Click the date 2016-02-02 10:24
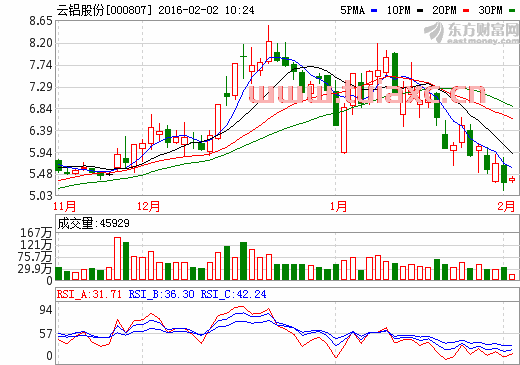 [x=206, y=10]
